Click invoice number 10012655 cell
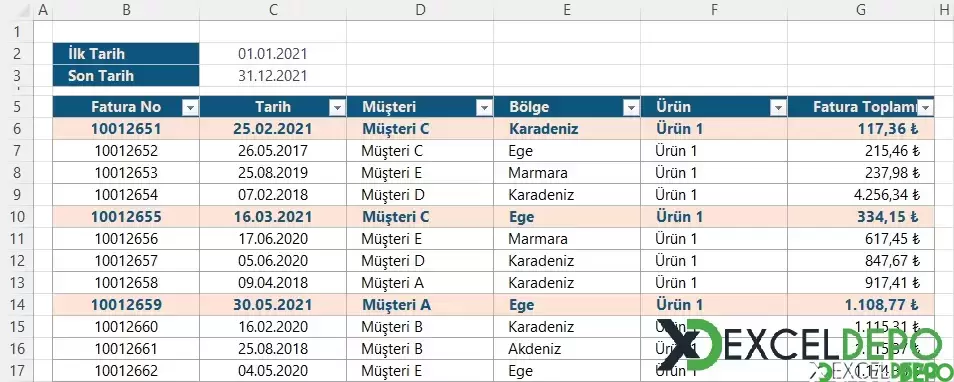The image size is (954, 382). pos(126,217)
